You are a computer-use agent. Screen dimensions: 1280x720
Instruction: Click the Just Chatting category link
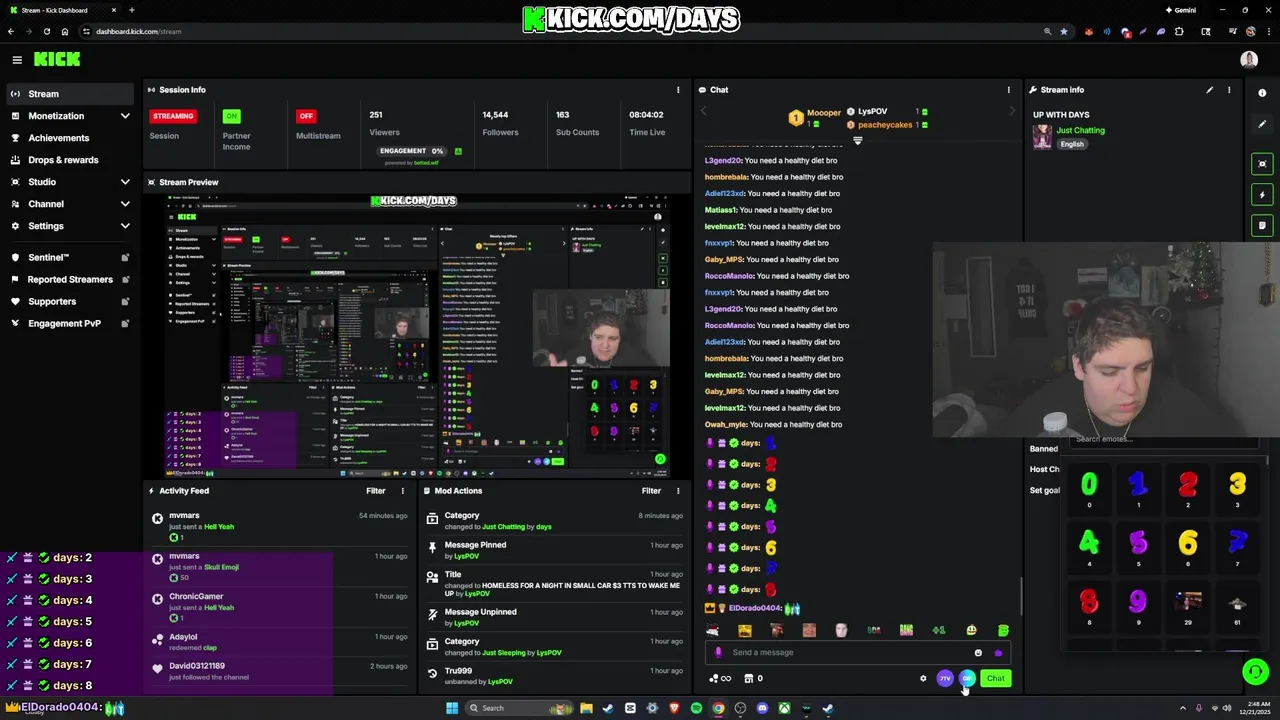(1080, 131)
